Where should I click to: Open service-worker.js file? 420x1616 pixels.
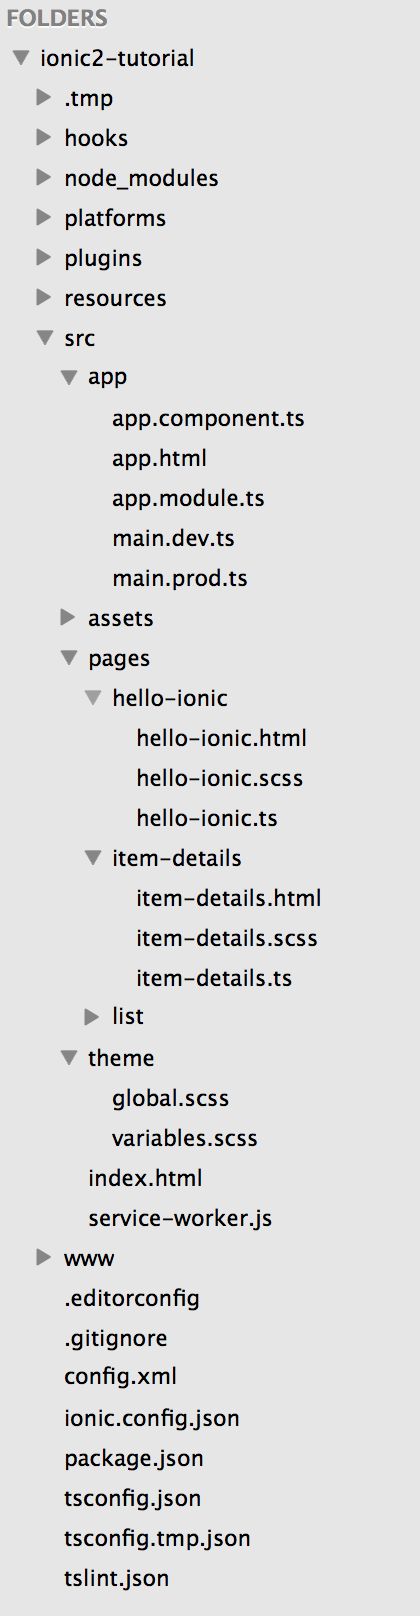click(180, 1218)
